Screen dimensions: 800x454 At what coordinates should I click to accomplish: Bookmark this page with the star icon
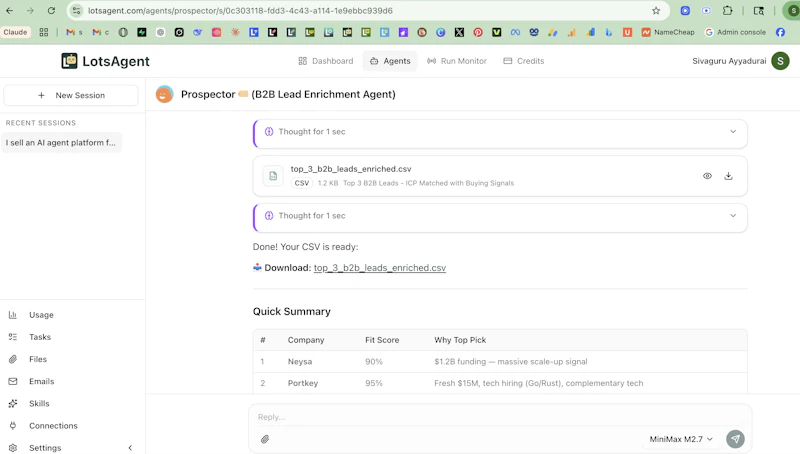[656, 11]
